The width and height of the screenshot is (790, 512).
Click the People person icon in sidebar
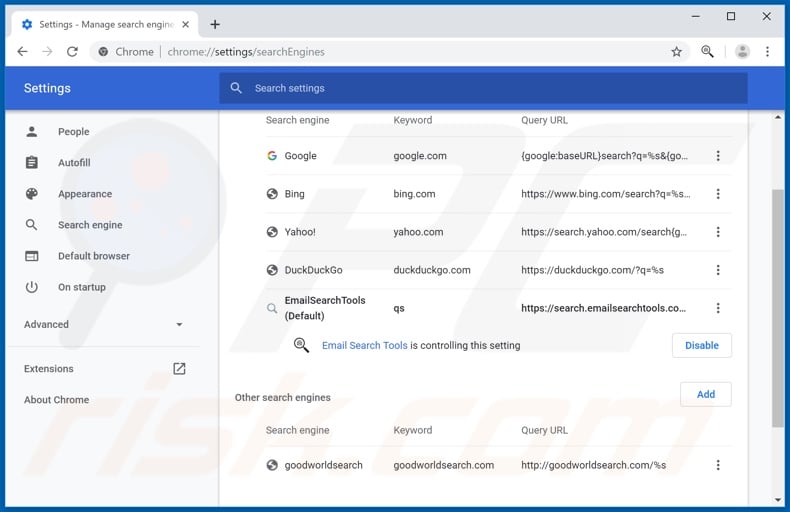click(32, 132)
